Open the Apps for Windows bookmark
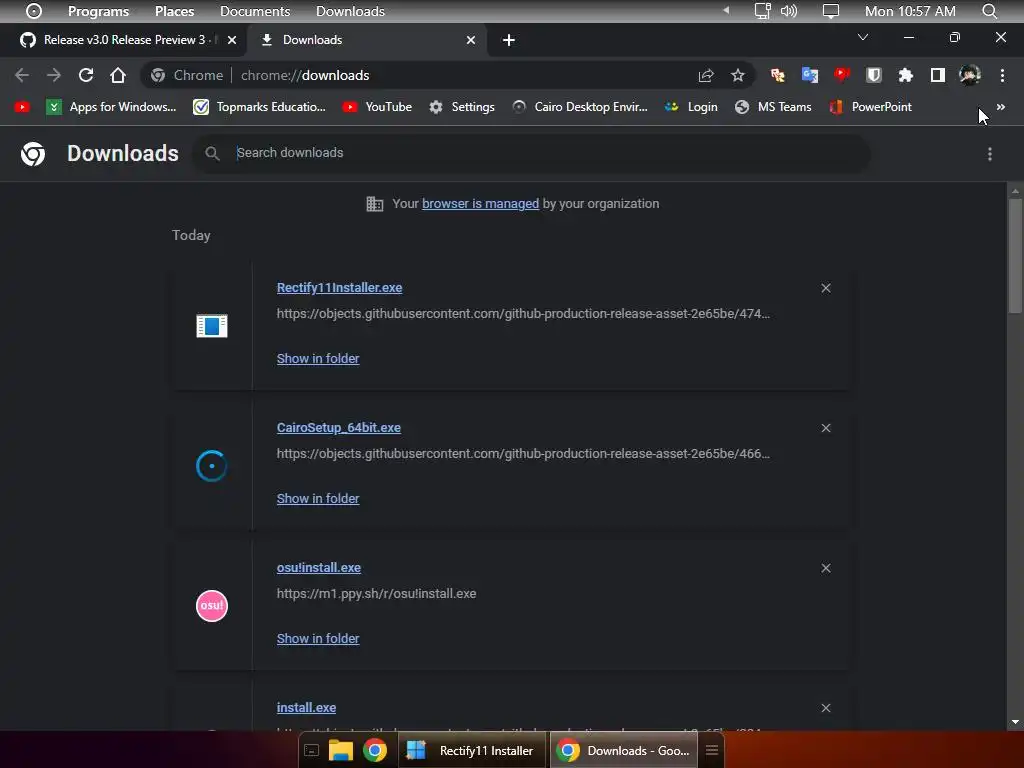This screenshot has width=1024, height=768. (x=111, y=106)
